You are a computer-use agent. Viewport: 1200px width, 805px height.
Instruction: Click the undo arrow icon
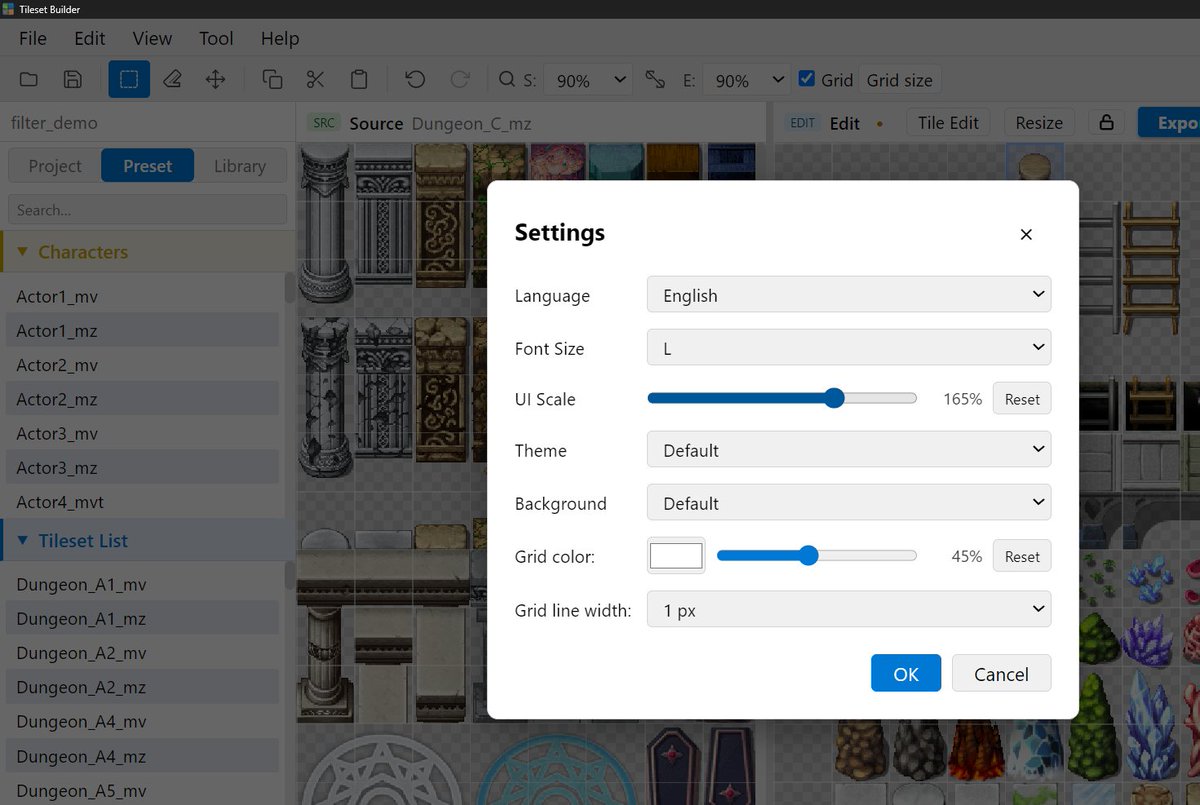415,80
